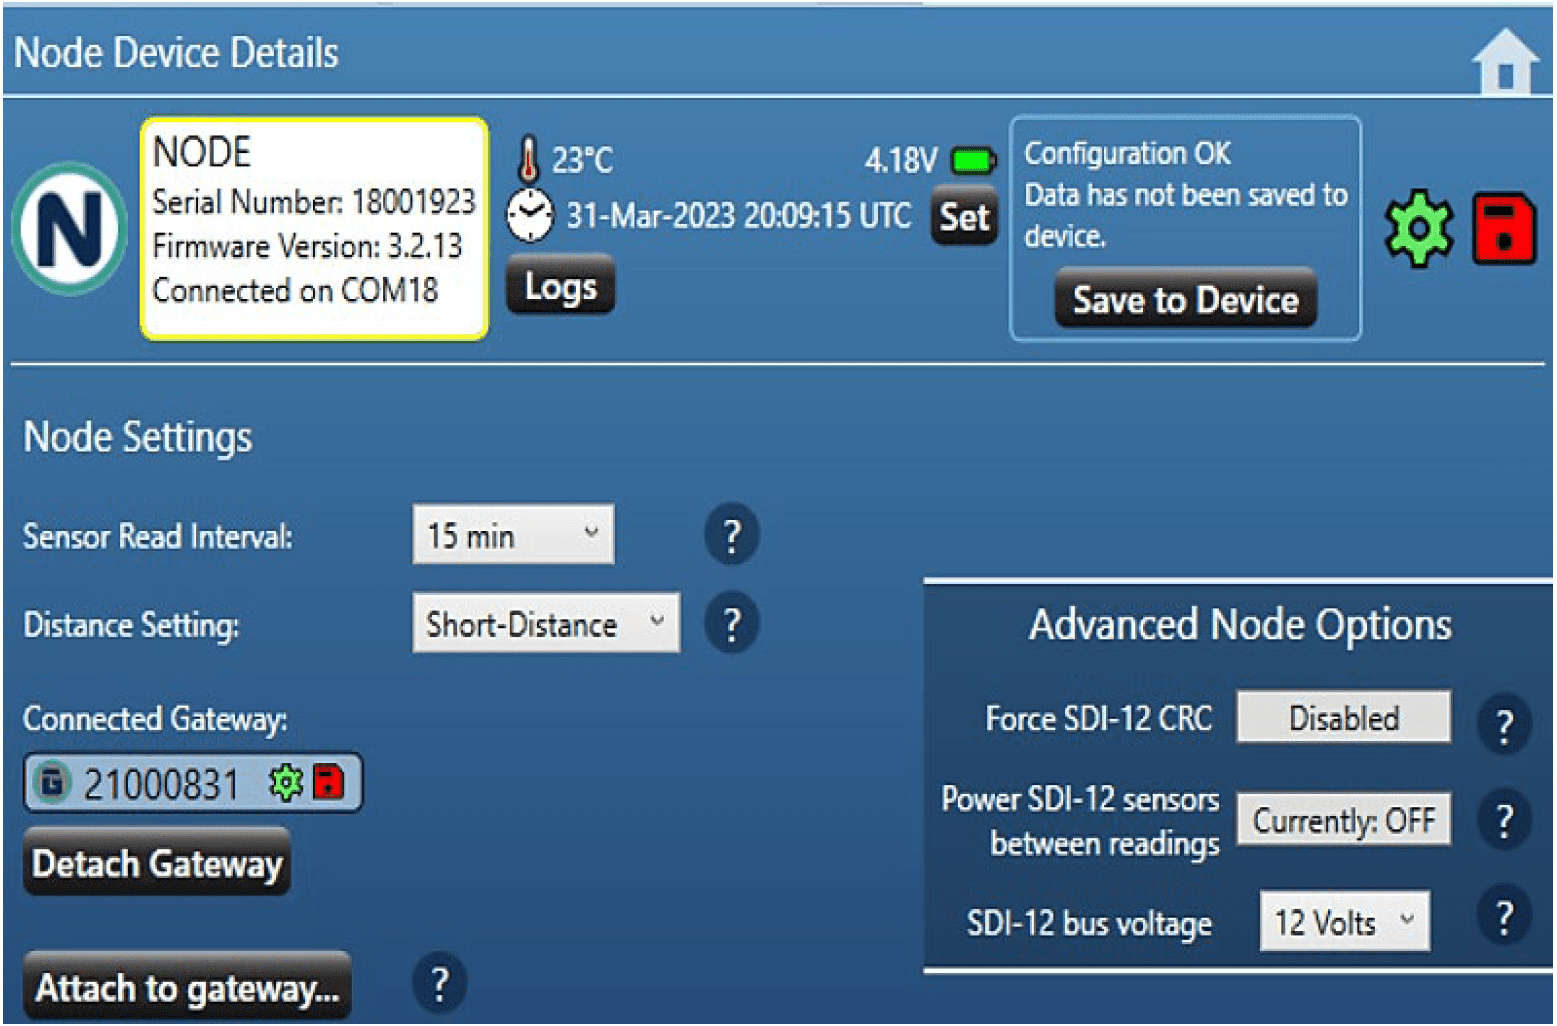Toggle power to SDI-12 sensors between readings
The width and height of the screenshot is (1557, 1026).
(1343, 819)
